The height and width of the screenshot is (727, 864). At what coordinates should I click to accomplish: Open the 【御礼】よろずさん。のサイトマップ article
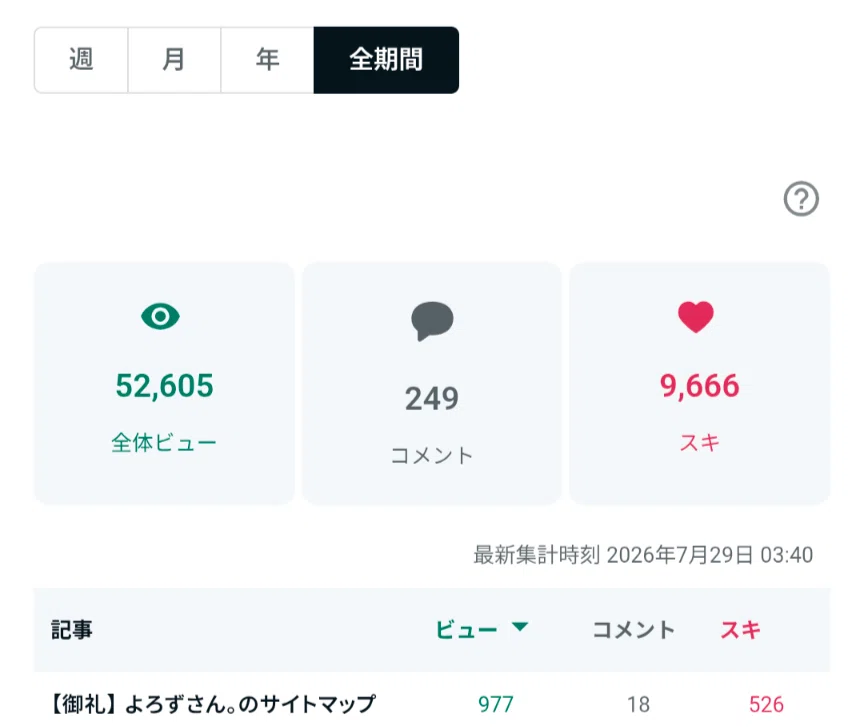coord(212,704)
